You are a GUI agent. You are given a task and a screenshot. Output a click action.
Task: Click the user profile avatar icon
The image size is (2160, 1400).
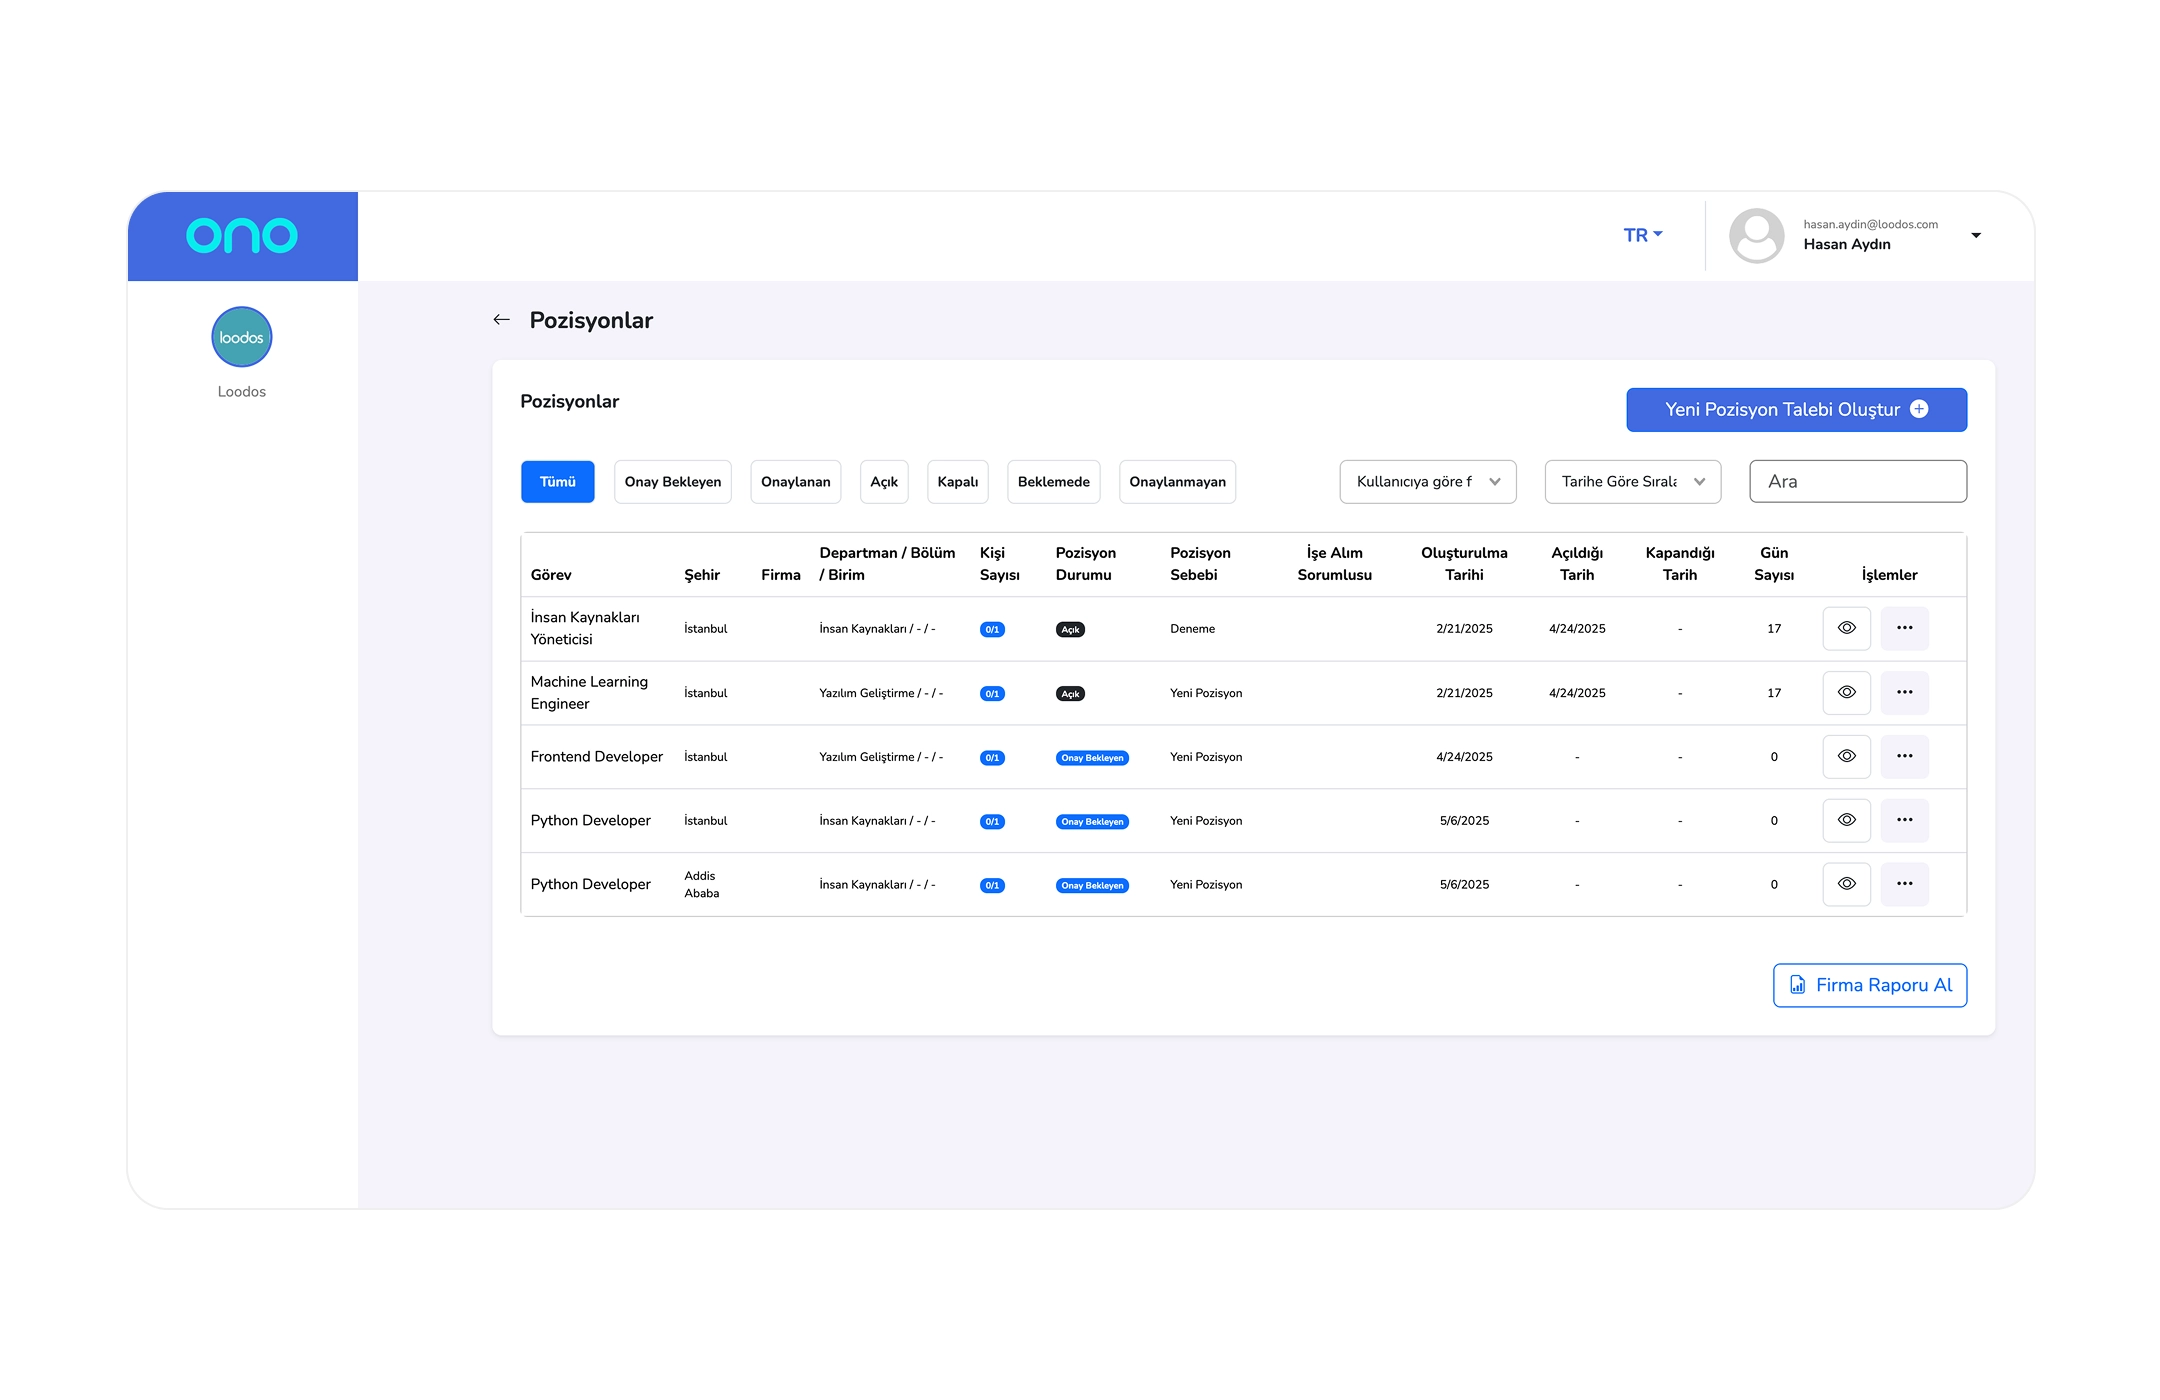[x=1756, y=236]
